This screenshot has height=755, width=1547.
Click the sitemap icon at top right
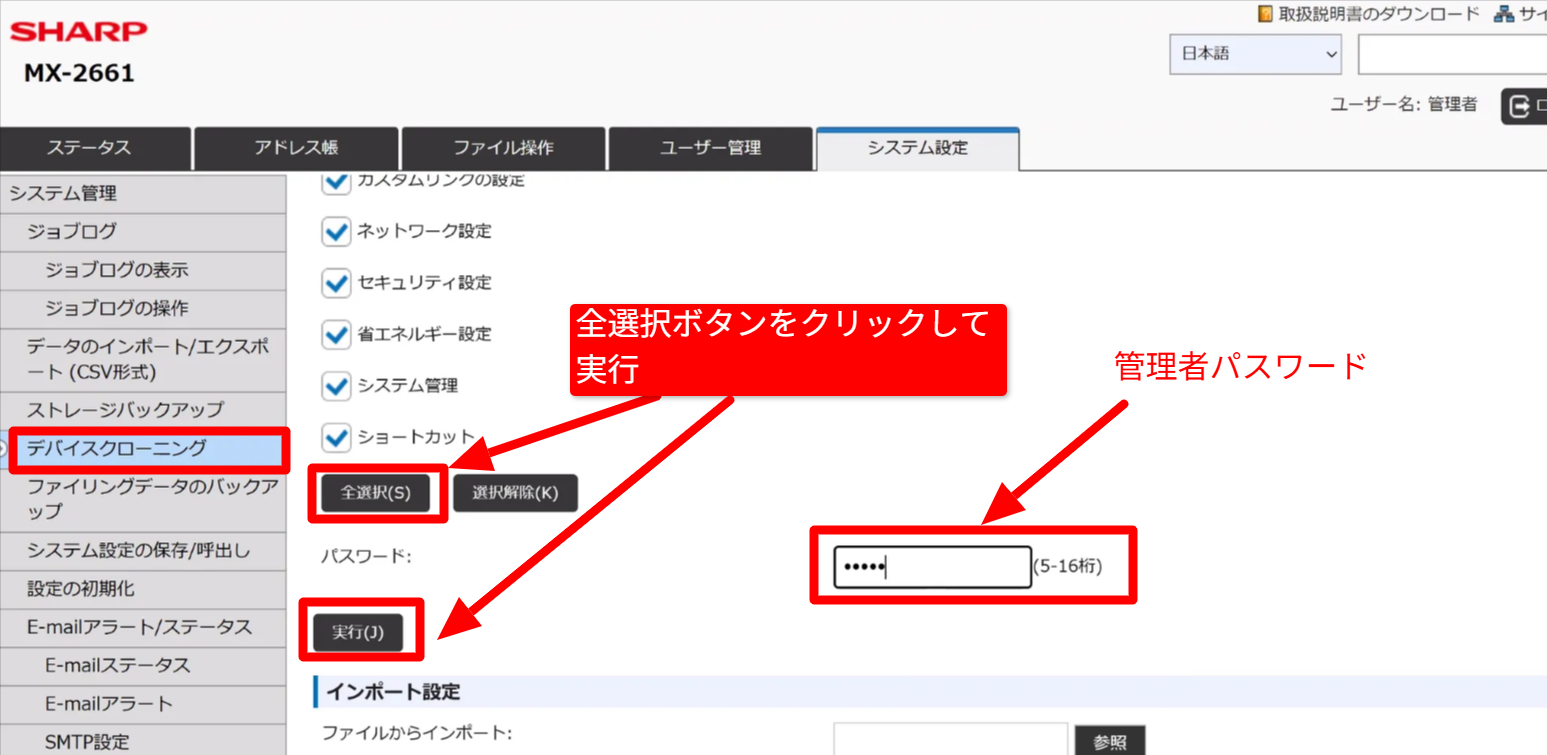coord(1502,14)
